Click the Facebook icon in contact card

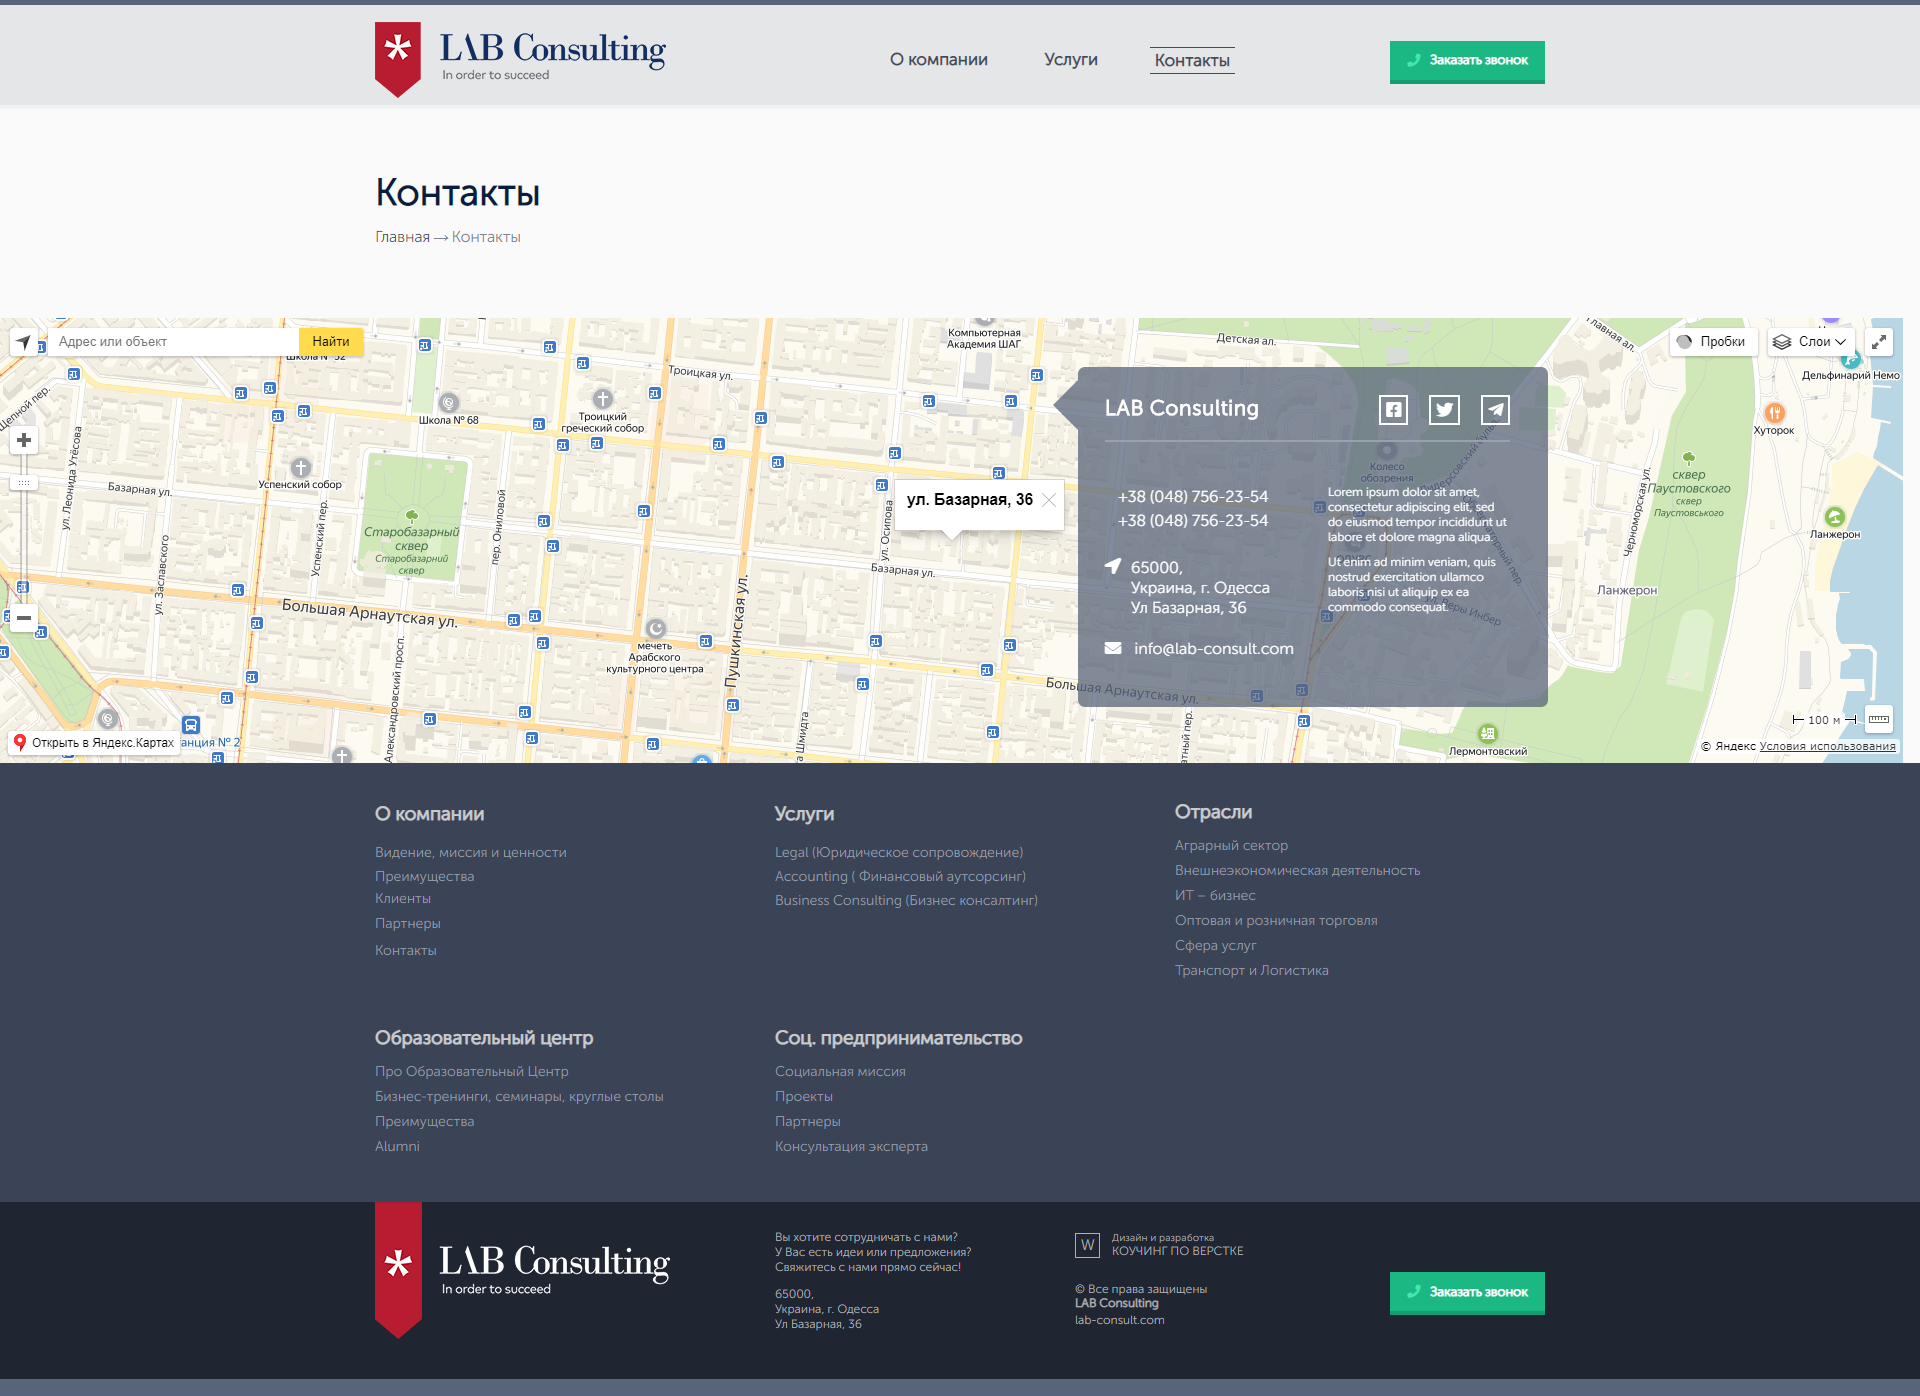[x=1393, y=410]
